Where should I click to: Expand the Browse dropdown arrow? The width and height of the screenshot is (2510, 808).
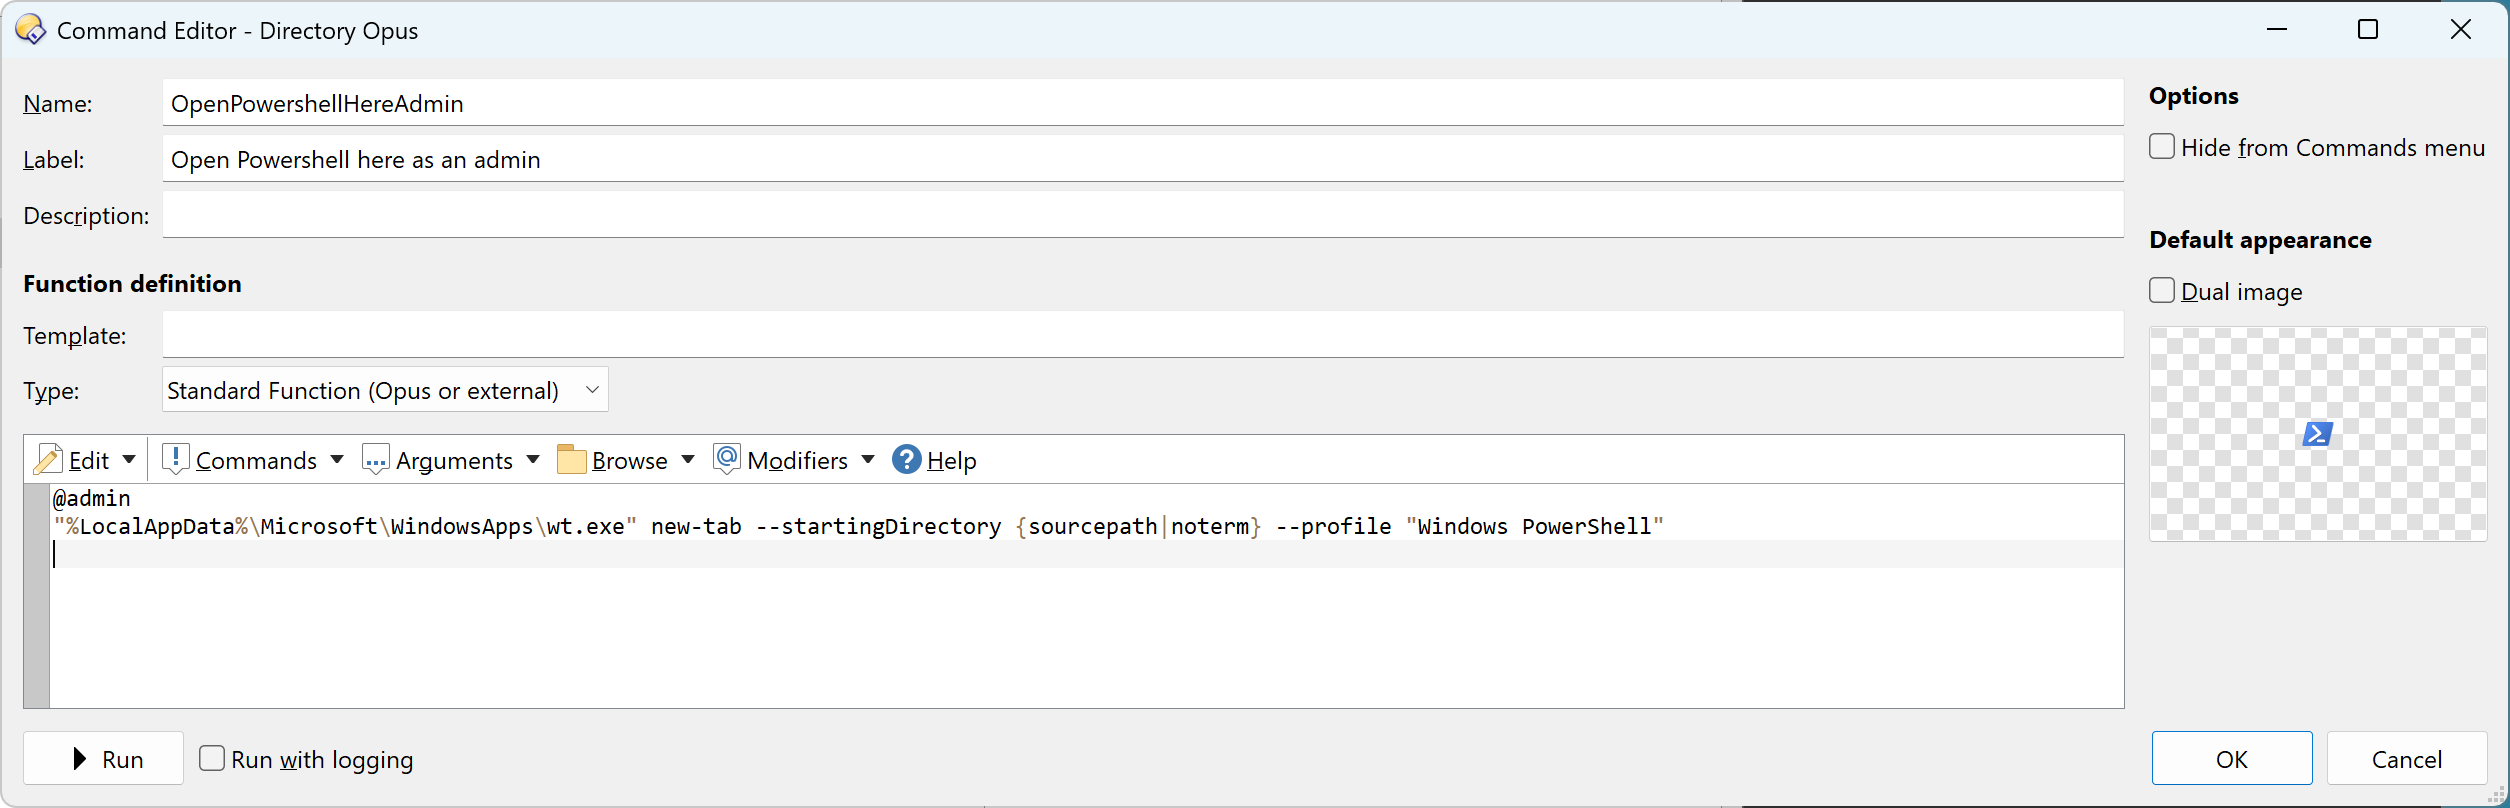click(688, 460)
